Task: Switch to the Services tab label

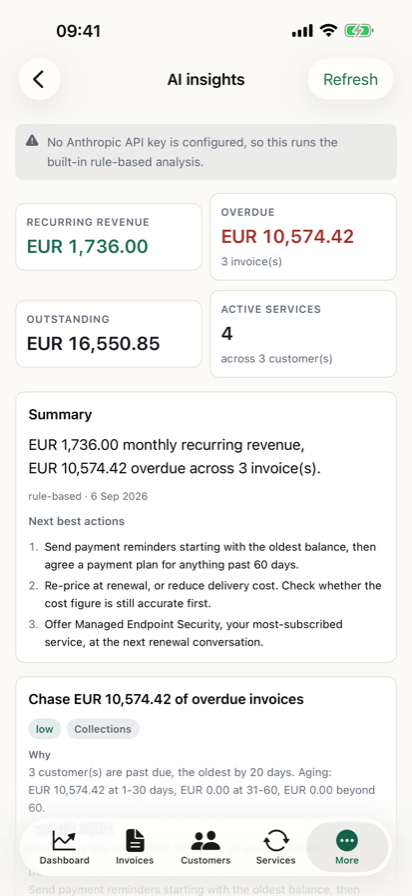Action: point(276,860)
